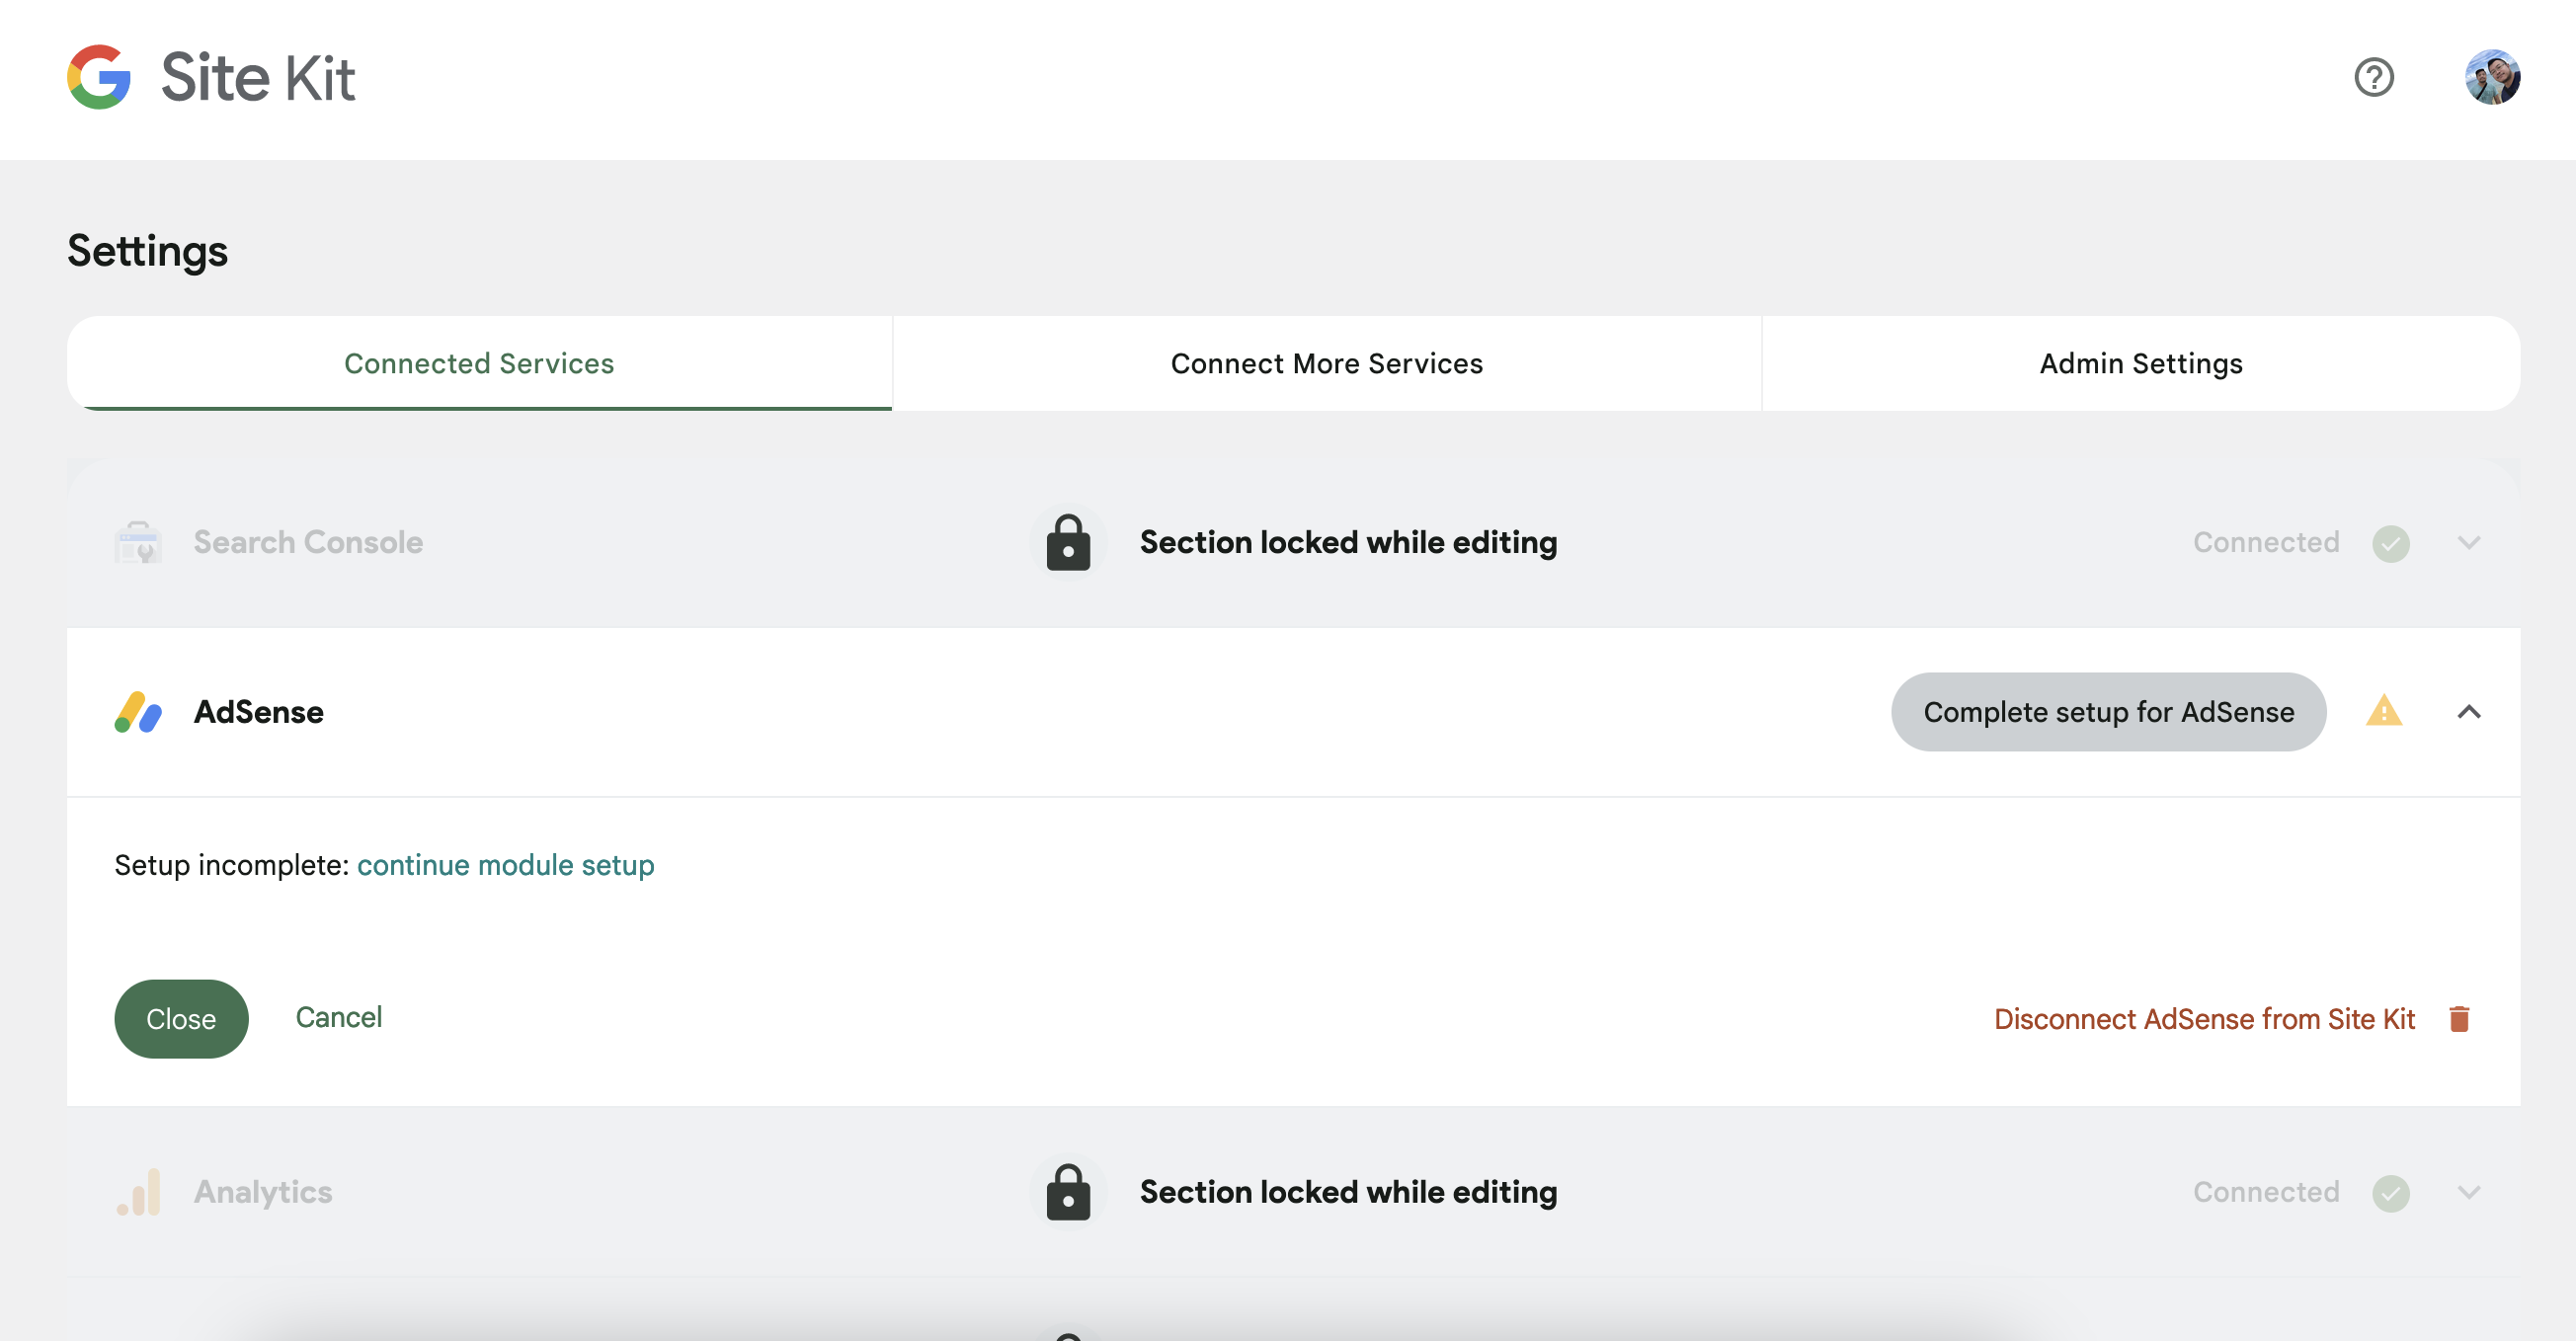
Task: Collapse the AdSense section chevron
Action: point(2468,712)
